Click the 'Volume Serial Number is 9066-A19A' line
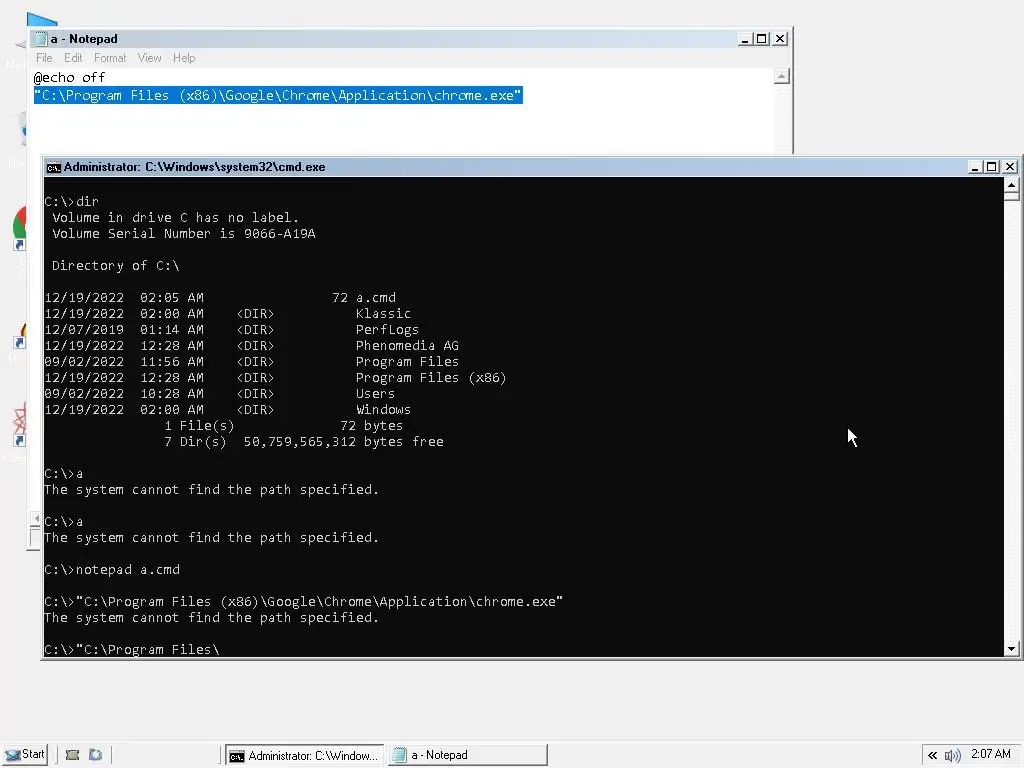 [184, 234]
